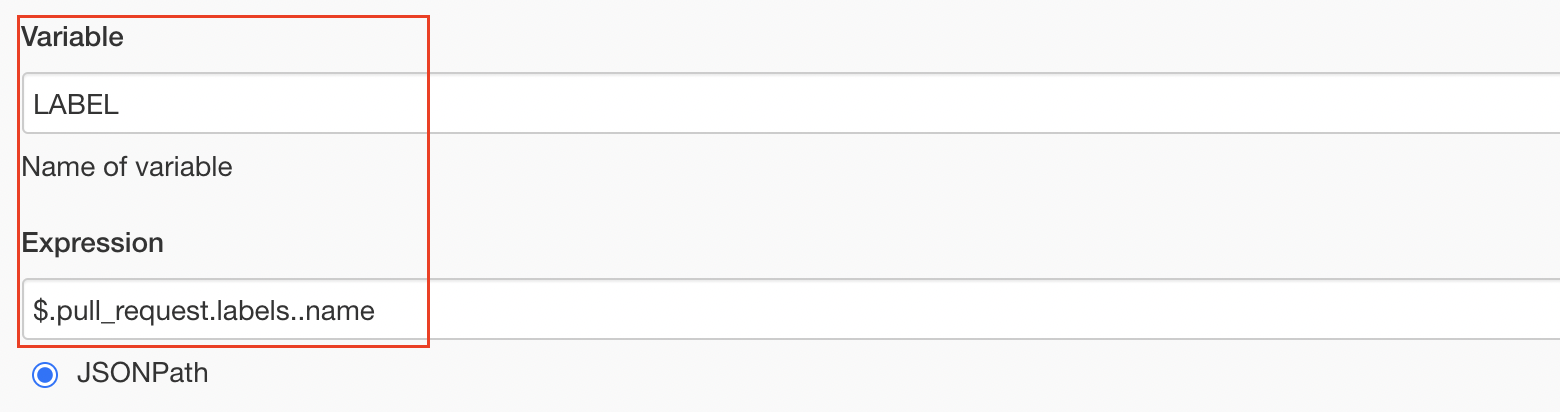Click the bold "Variable" heading label
The width and height of the screenshot is (1560, 412).
coord(73,37)
